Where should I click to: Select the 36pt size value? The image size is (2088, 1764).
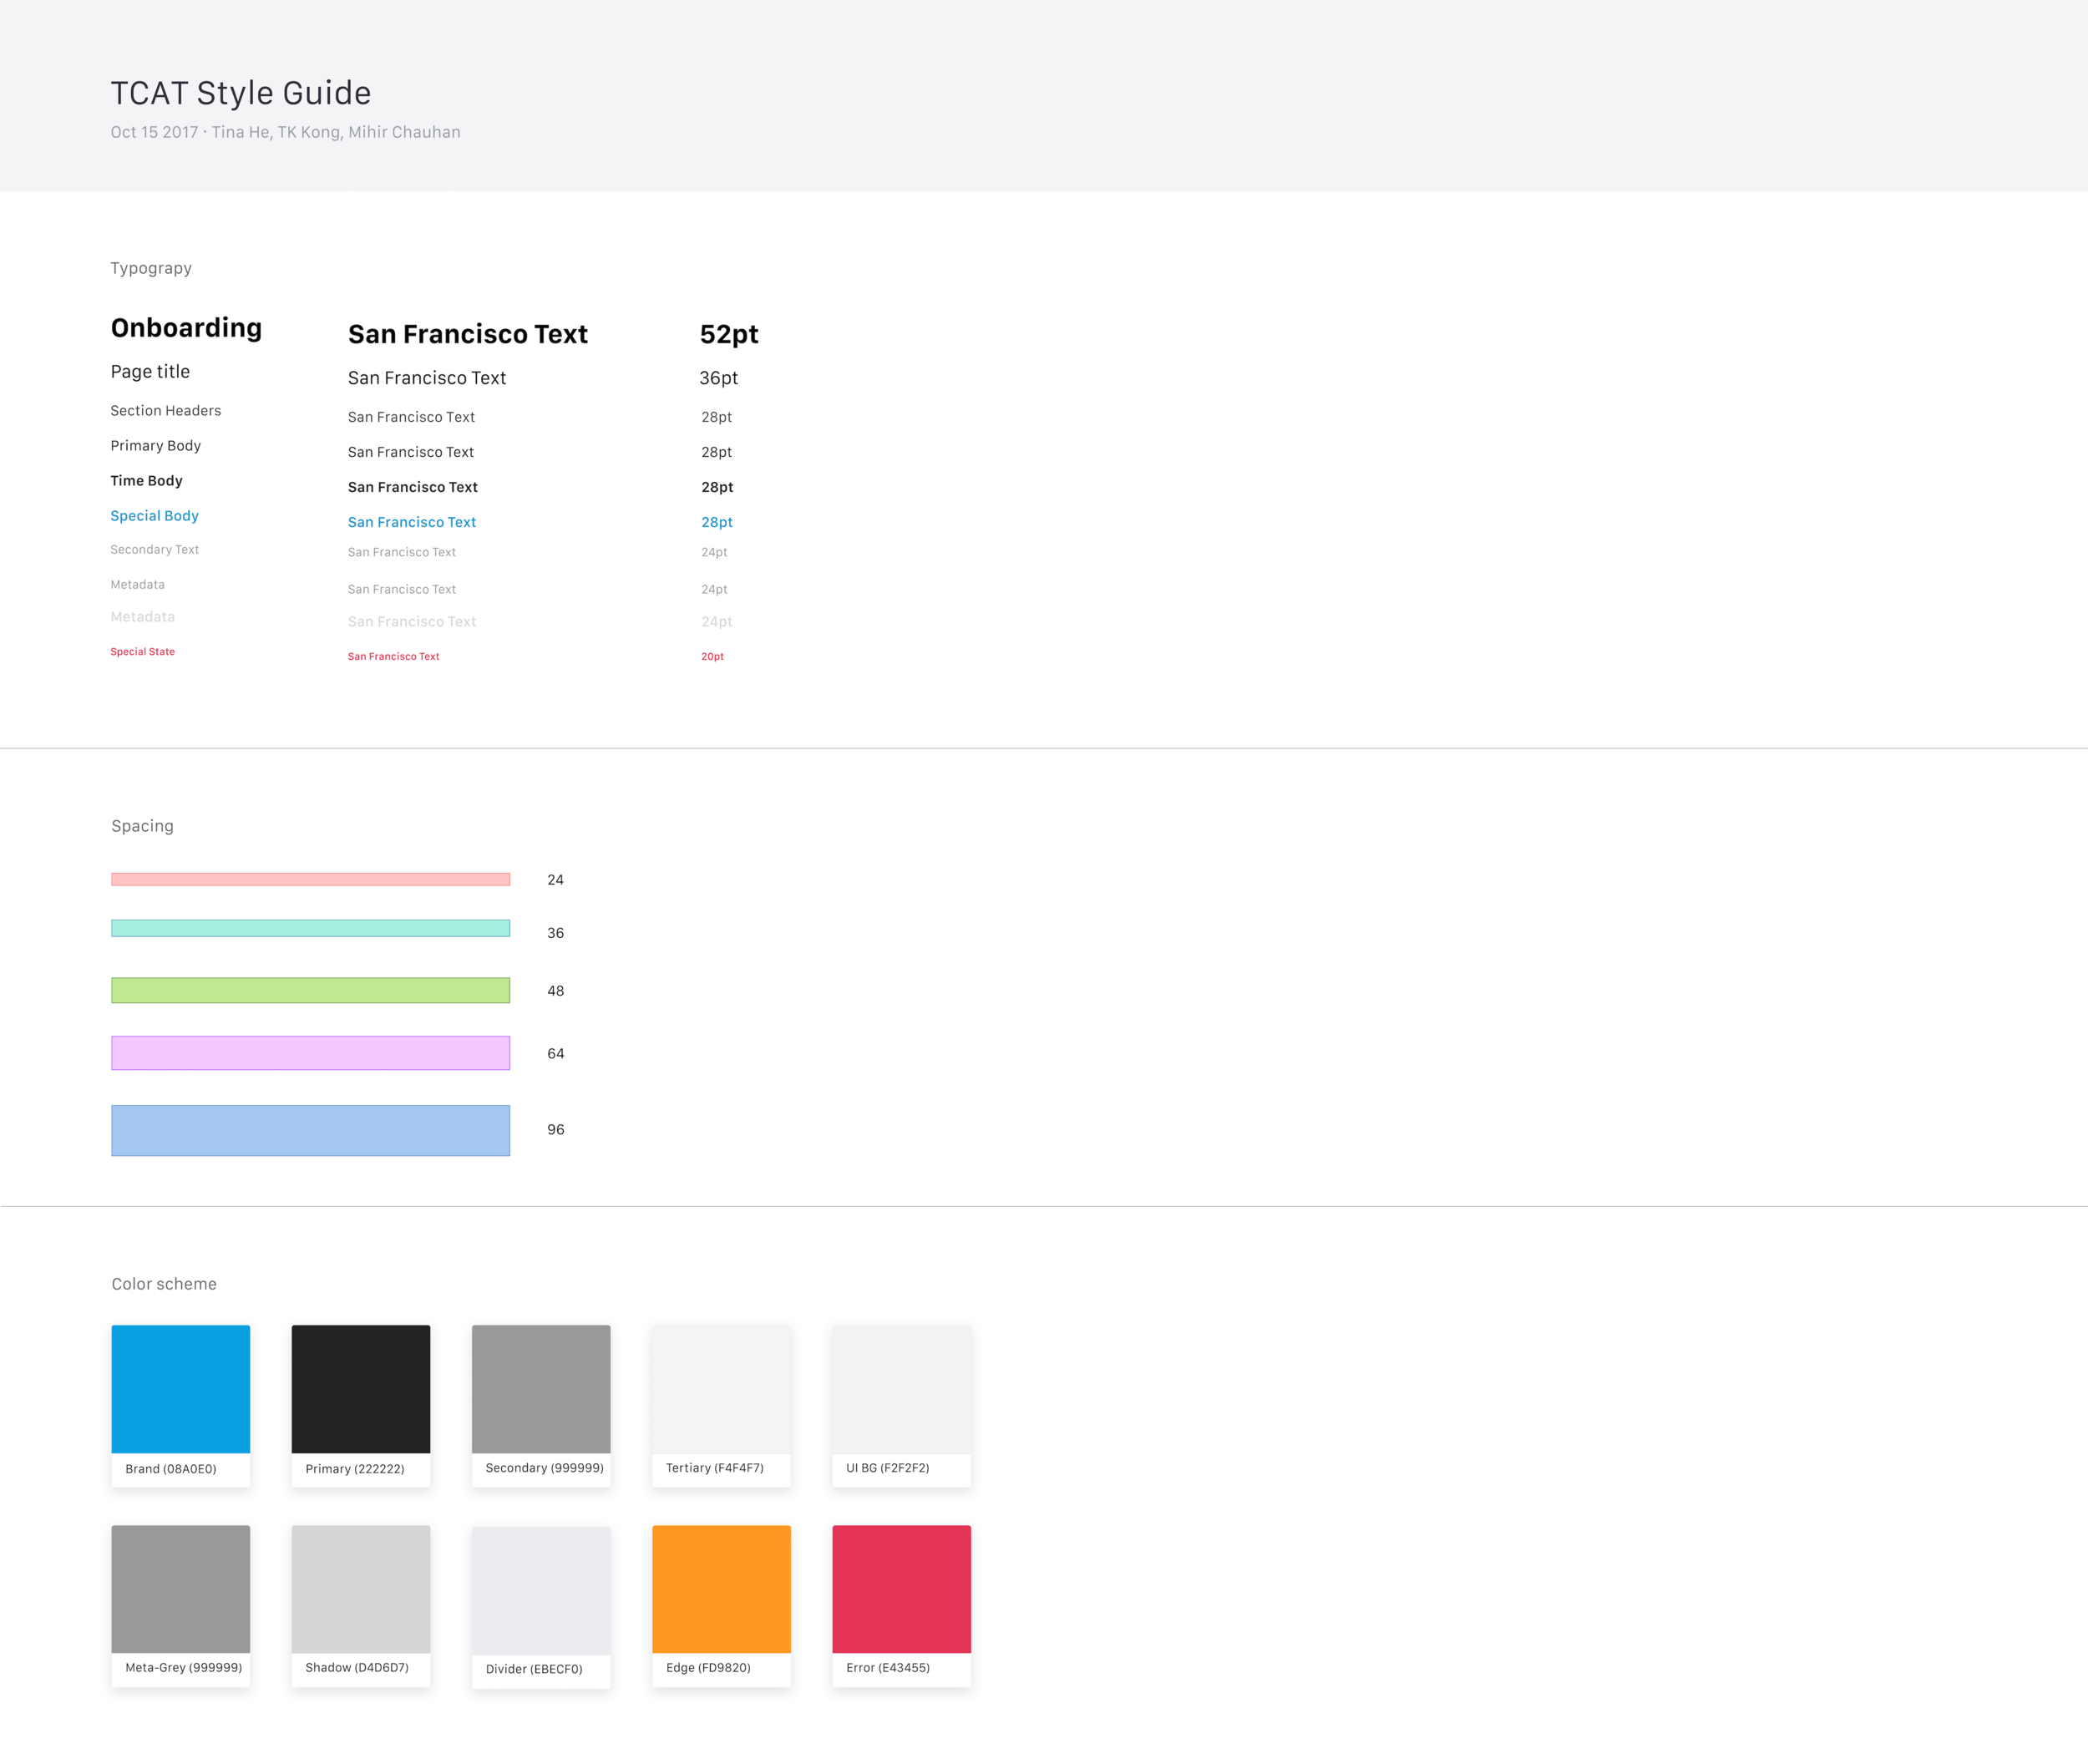(718, 378)
